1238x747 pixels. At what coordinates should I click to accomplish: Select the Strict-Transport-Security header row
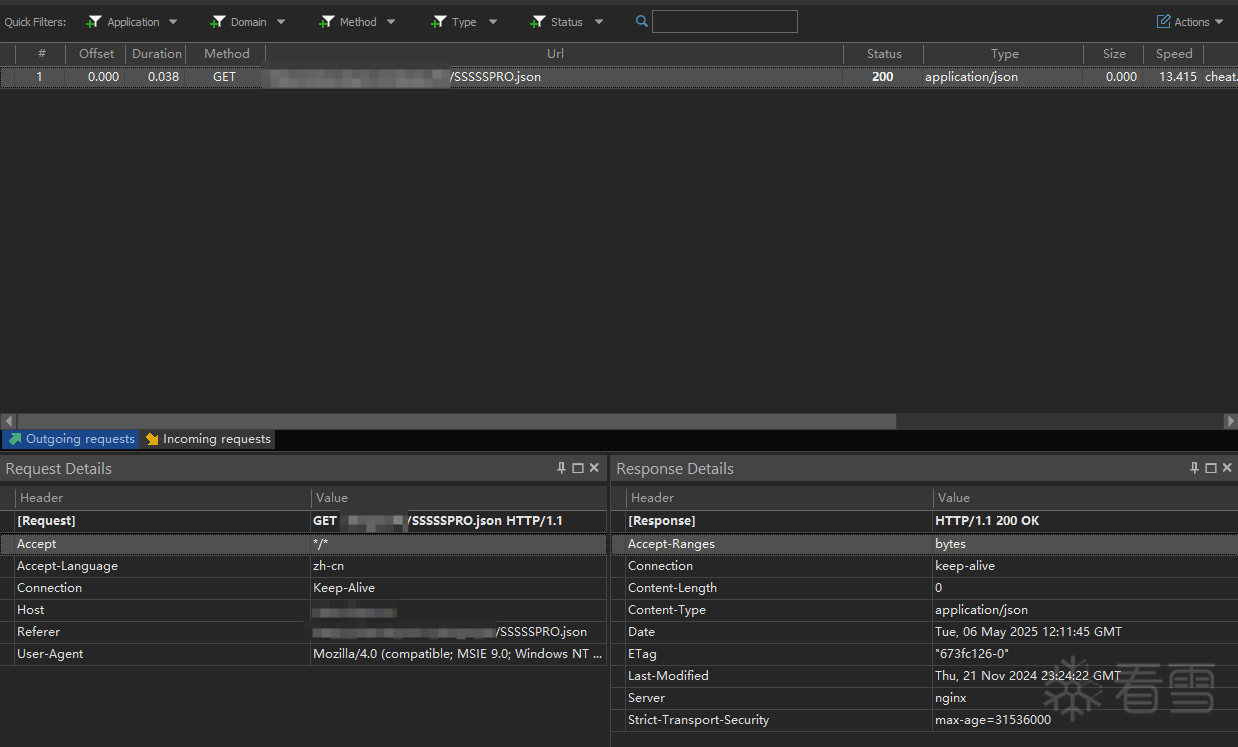925,720
